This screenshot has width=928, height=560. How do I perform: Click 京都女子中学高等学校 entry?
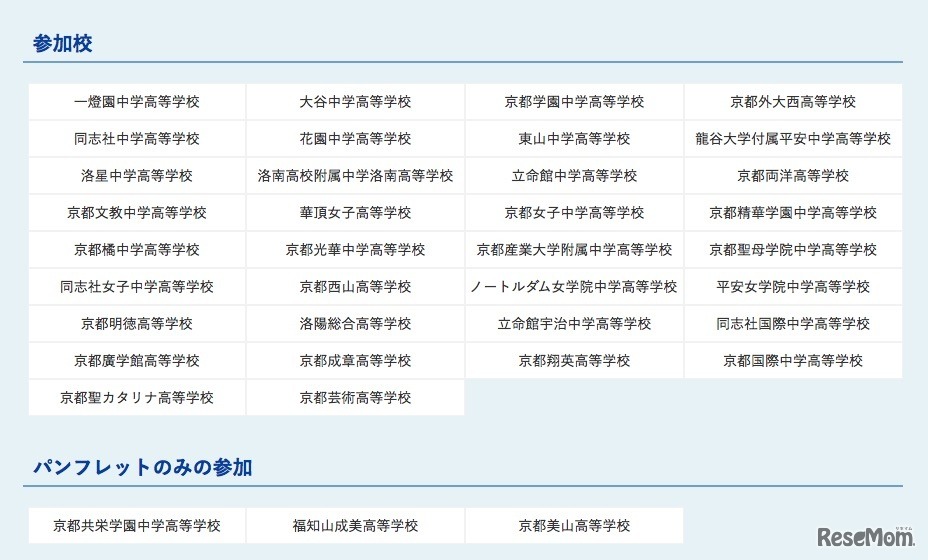(x=574, y=213)
